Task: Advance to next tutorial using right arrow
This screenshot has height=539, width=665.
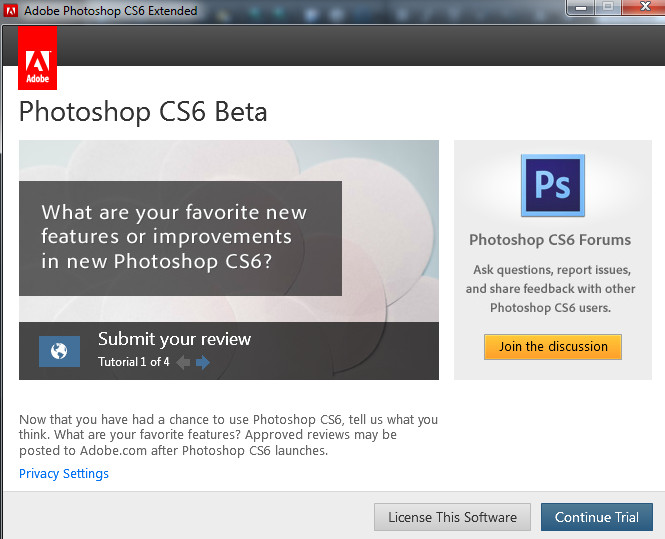Action: click(x=203, y=362)
